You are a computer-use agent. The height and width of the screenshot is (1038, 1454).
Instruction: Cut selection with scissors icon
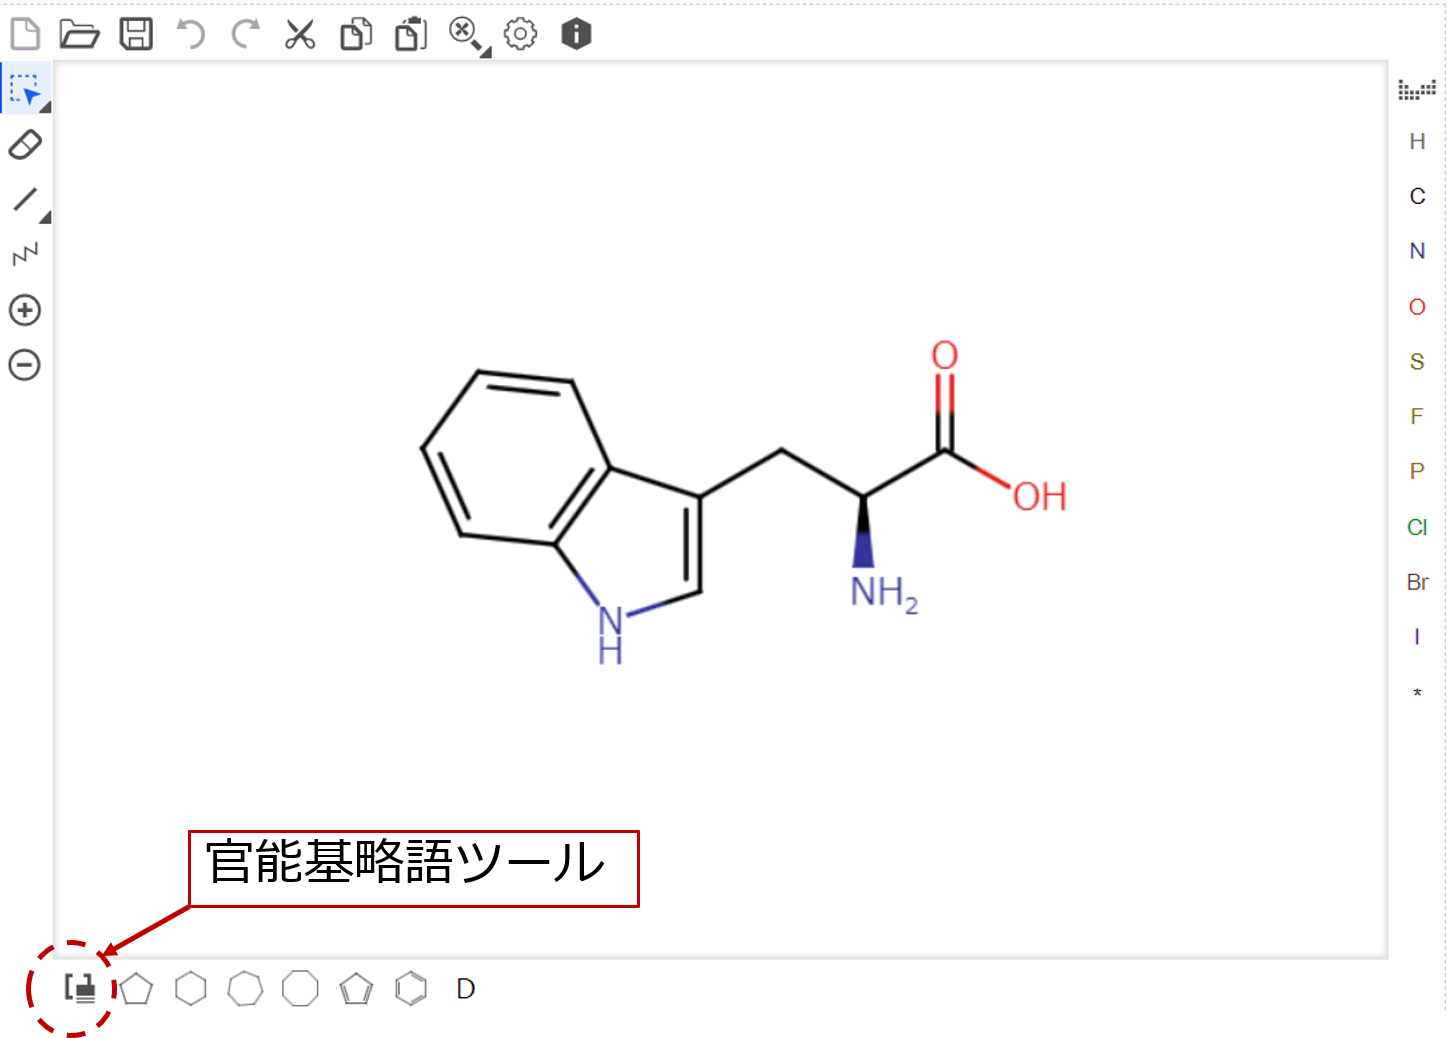(300, 34)
